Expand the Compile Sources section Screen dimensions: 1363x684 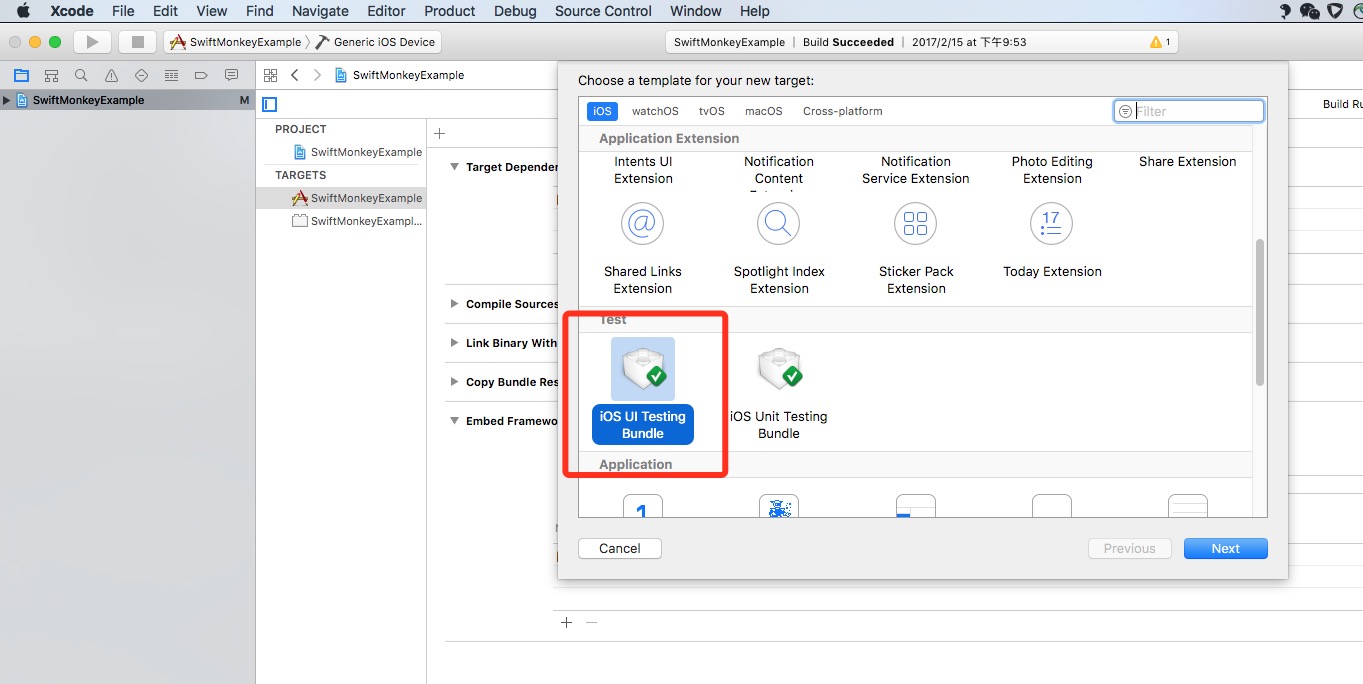[455, 304]
